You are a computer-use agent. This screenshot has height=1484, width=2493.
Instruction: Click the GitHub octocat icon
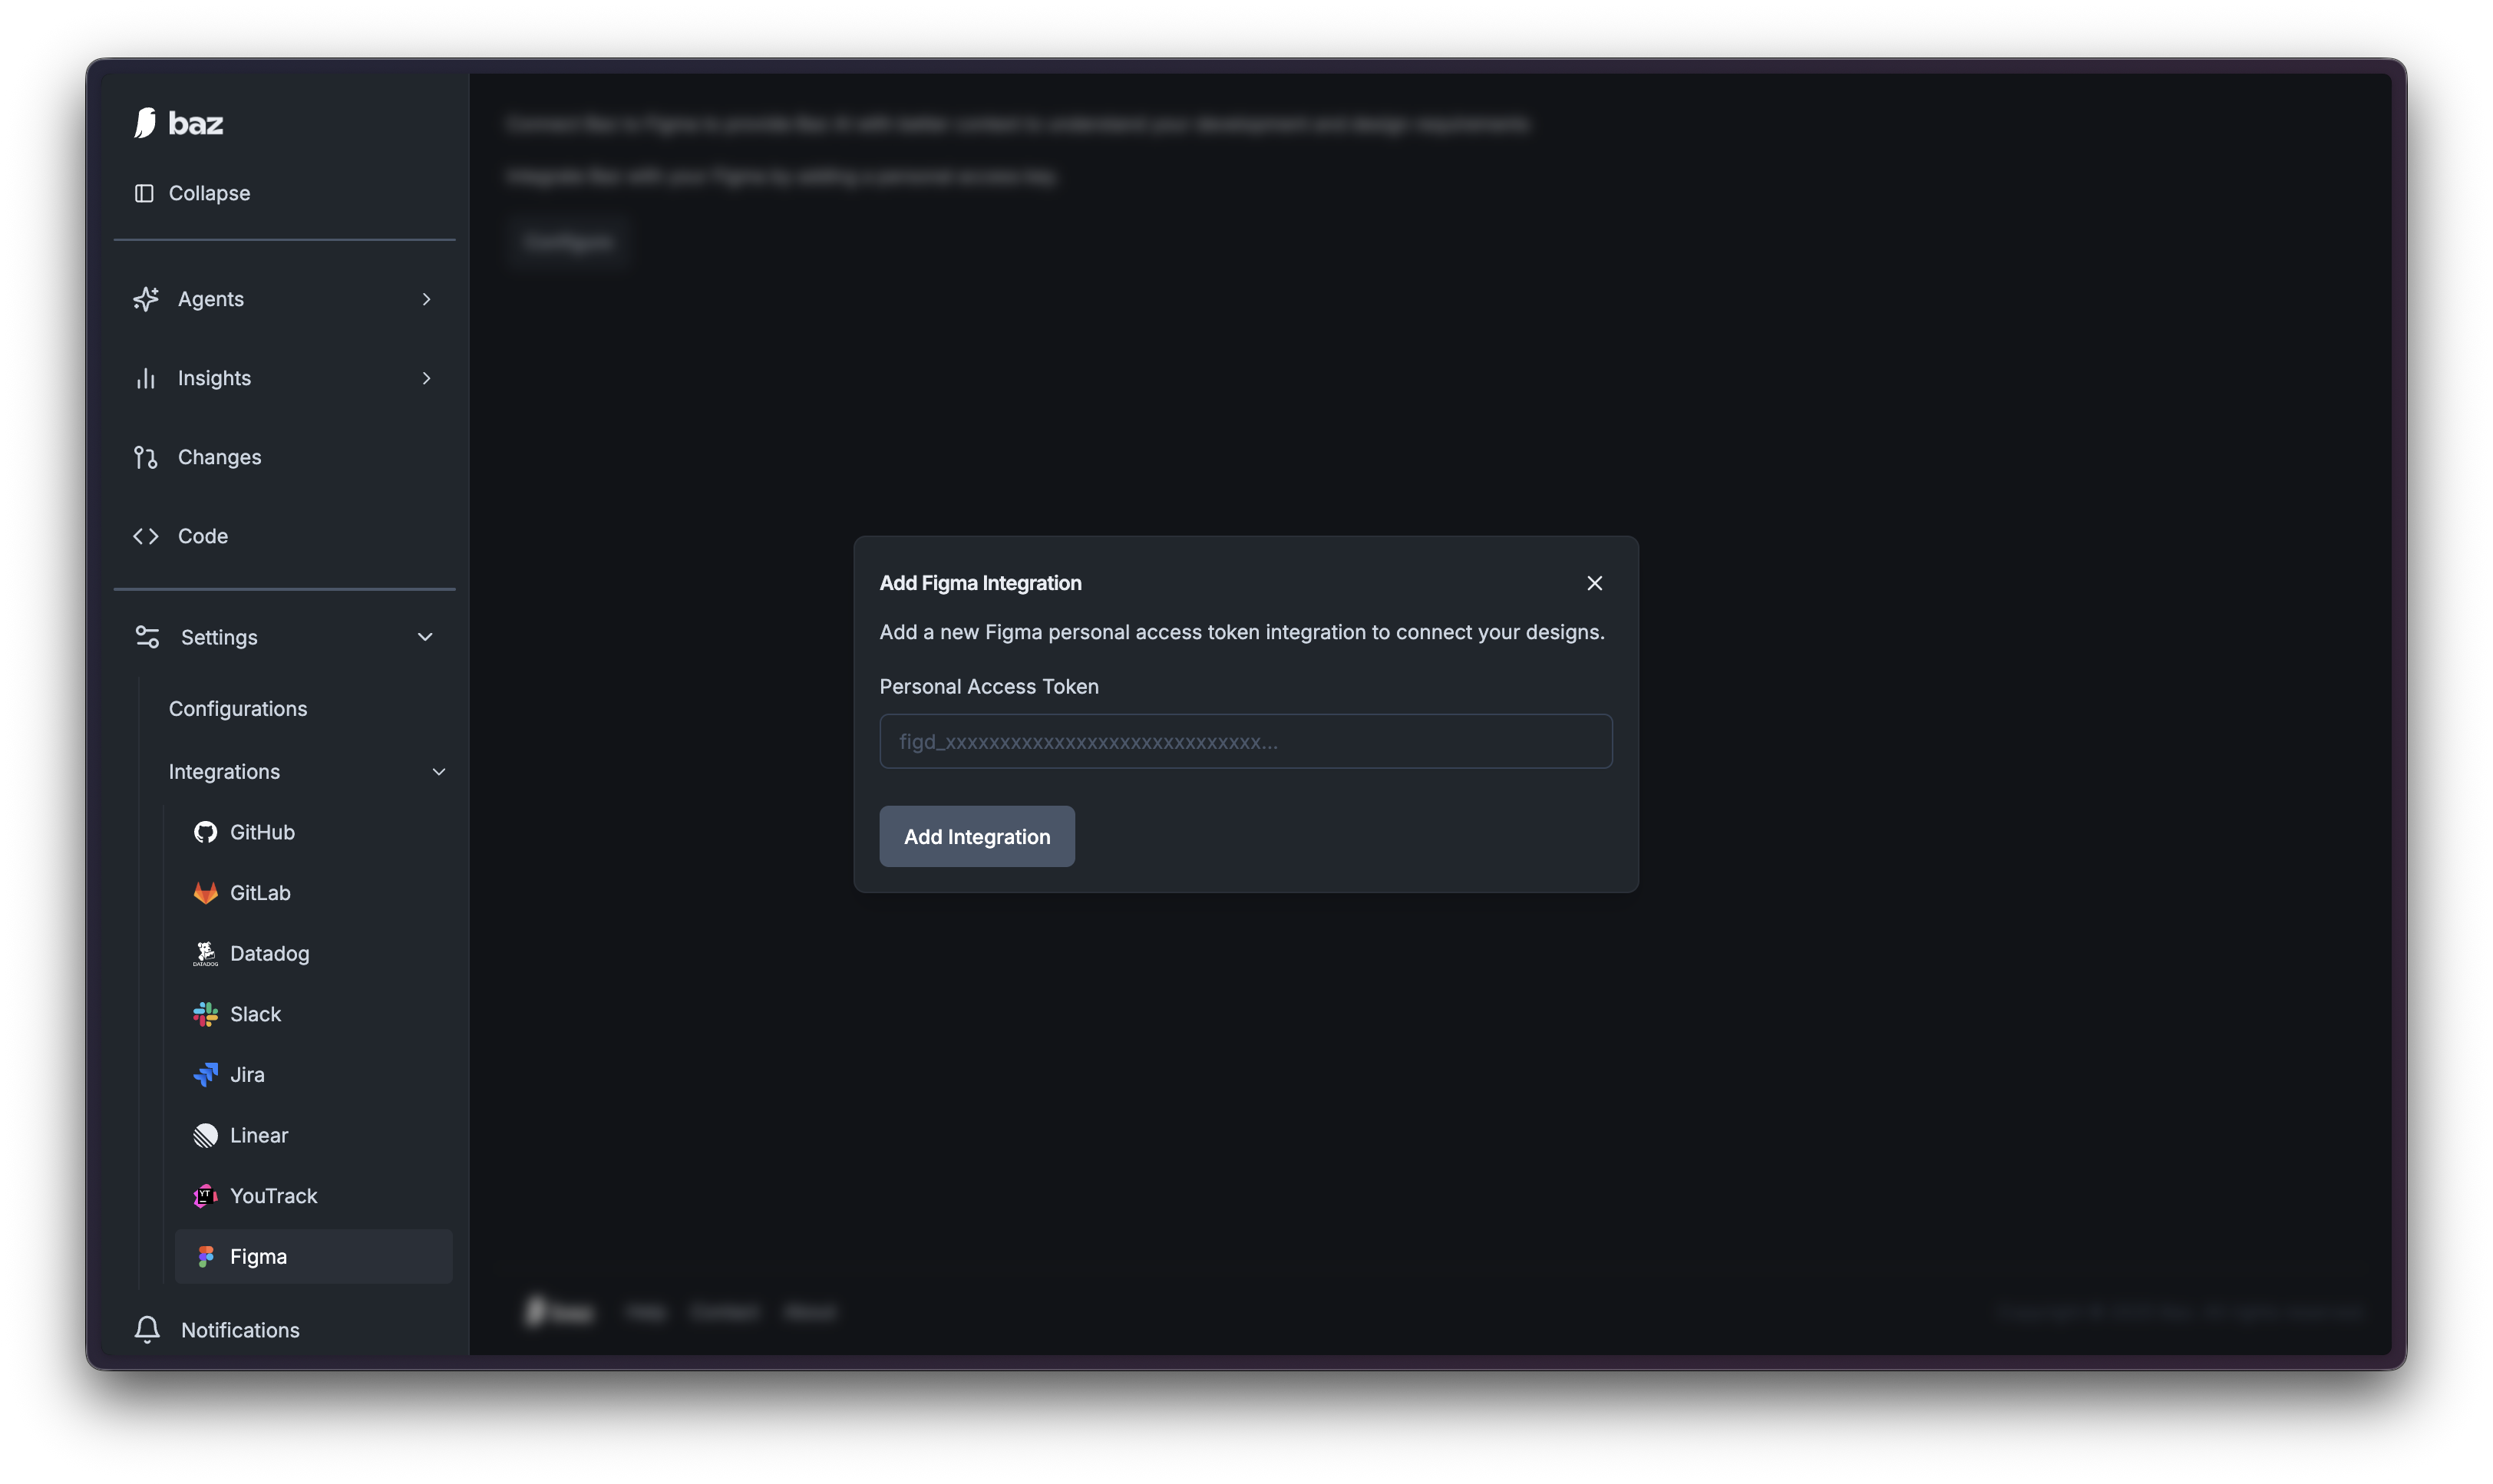pos(206,832)
